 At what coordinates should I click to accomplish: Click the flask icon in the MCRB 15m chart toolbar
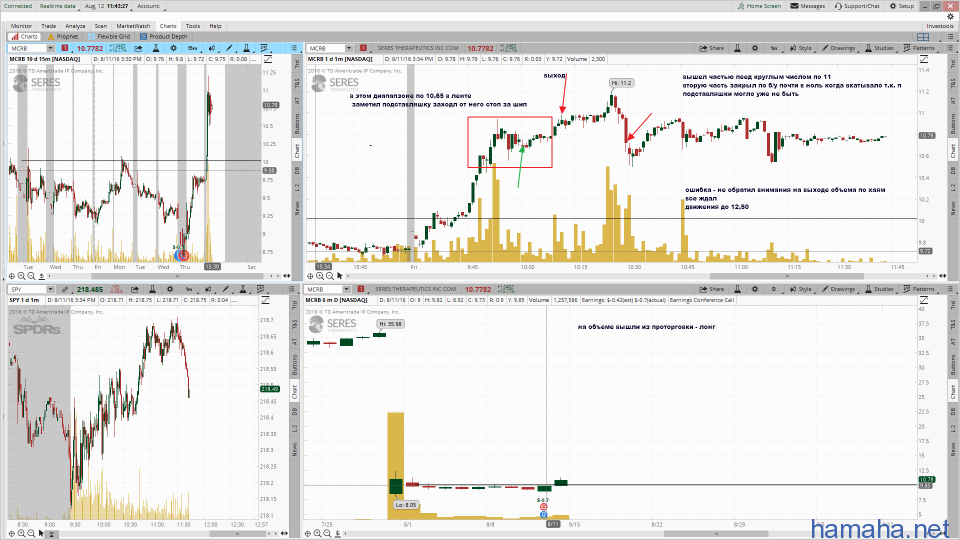156,48
